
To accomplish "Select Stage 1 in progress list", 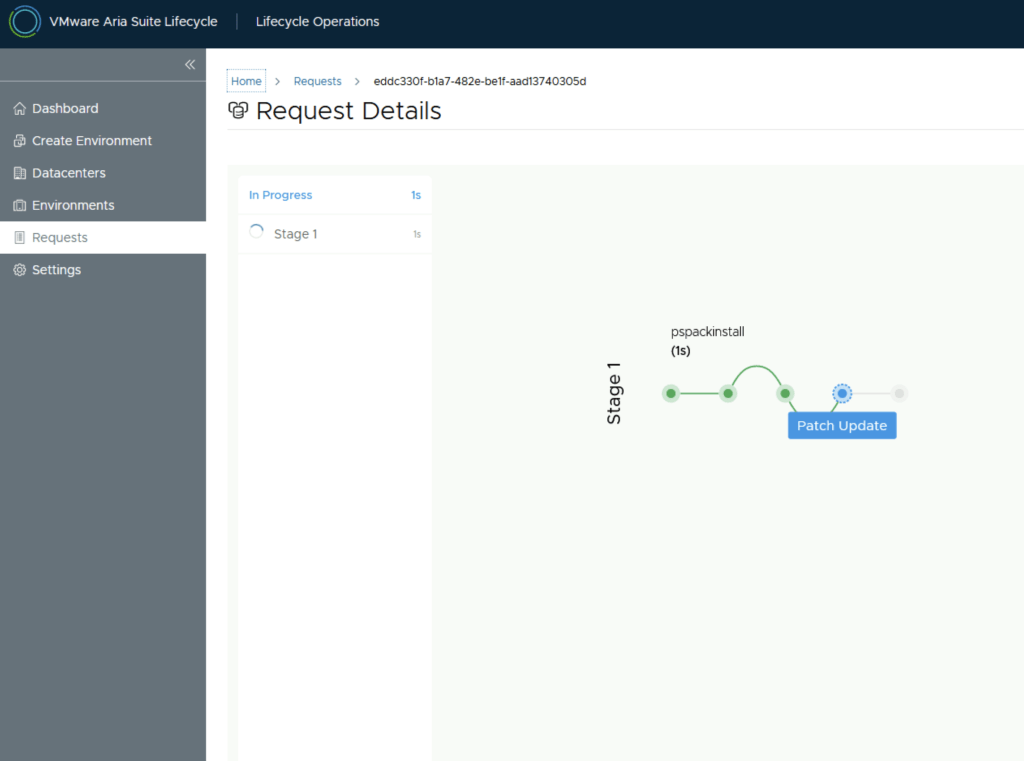I will click(x=295, y=234).
